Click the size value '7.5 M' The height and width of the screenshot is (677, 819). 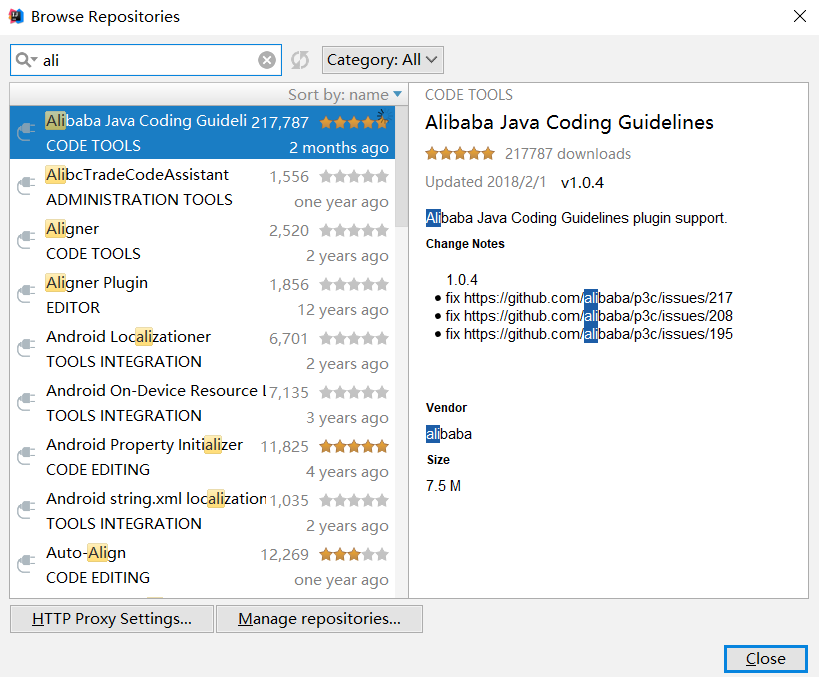click(x=443, y=486)
